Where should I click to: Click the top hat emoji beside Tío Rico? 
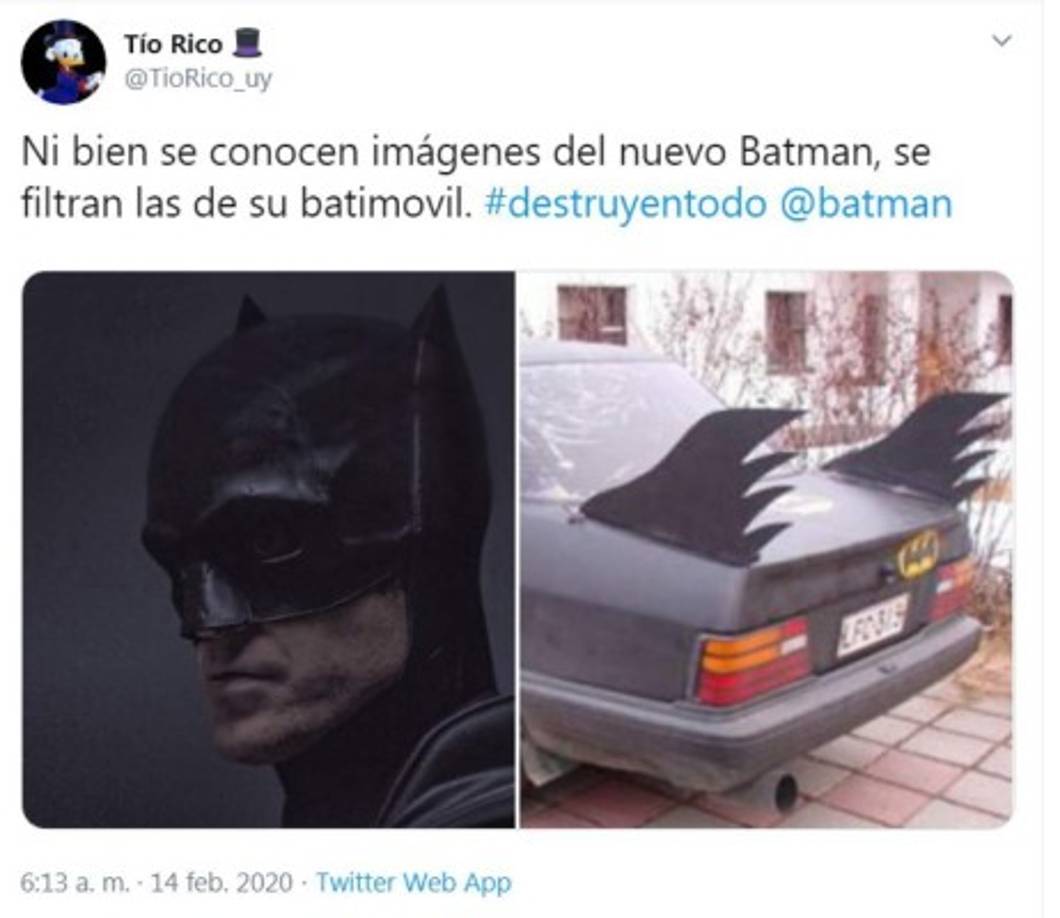click(246, 43)
